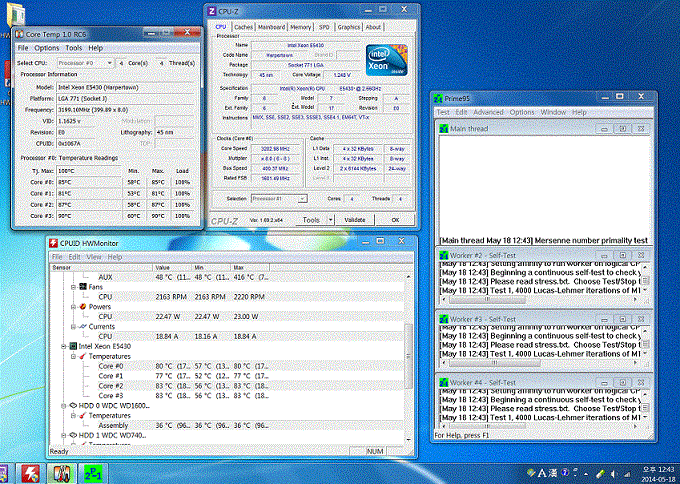Open the Caches tab in CPU-Z
Image resolution: width=680 pixels, height=484 pixels.
[x=243, y=27]
